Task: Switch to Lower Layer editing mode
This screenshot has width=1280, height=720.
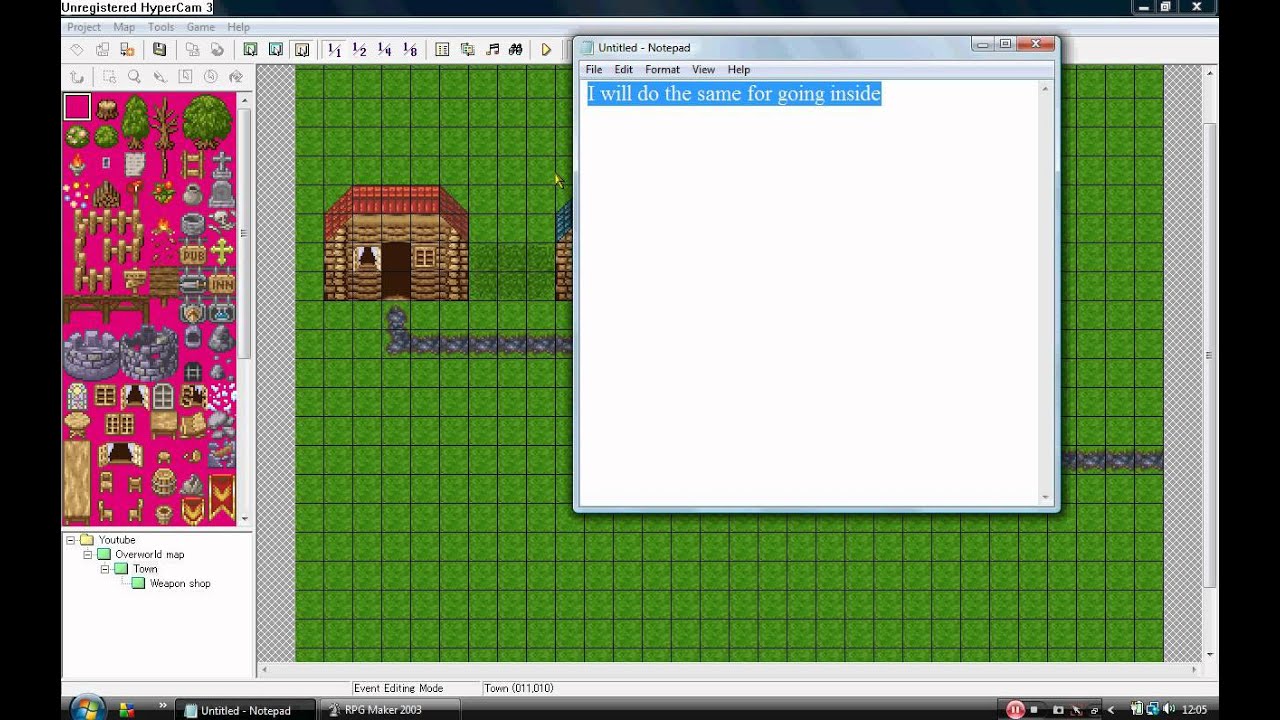Action: point(250,49)
